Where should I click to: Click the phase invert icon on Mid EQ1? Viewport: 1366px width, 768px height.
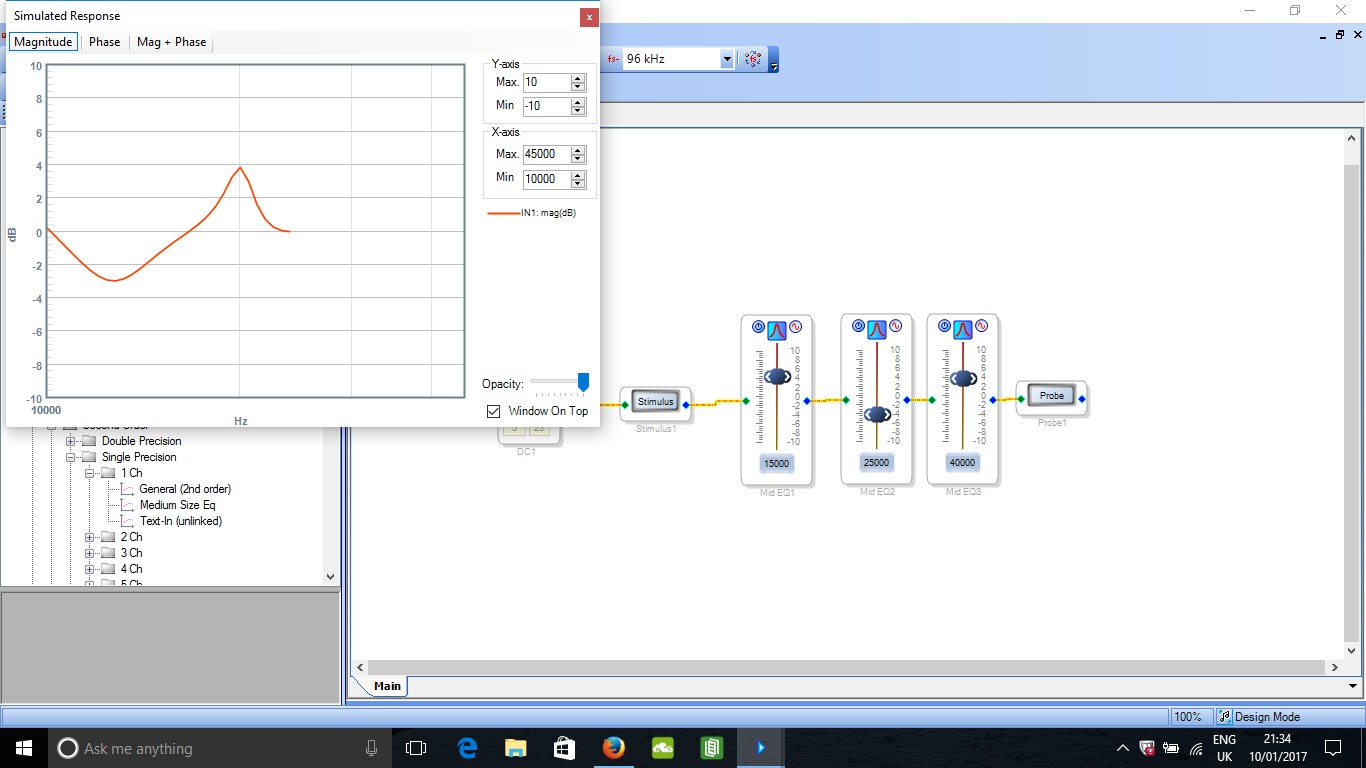(795, 327)
